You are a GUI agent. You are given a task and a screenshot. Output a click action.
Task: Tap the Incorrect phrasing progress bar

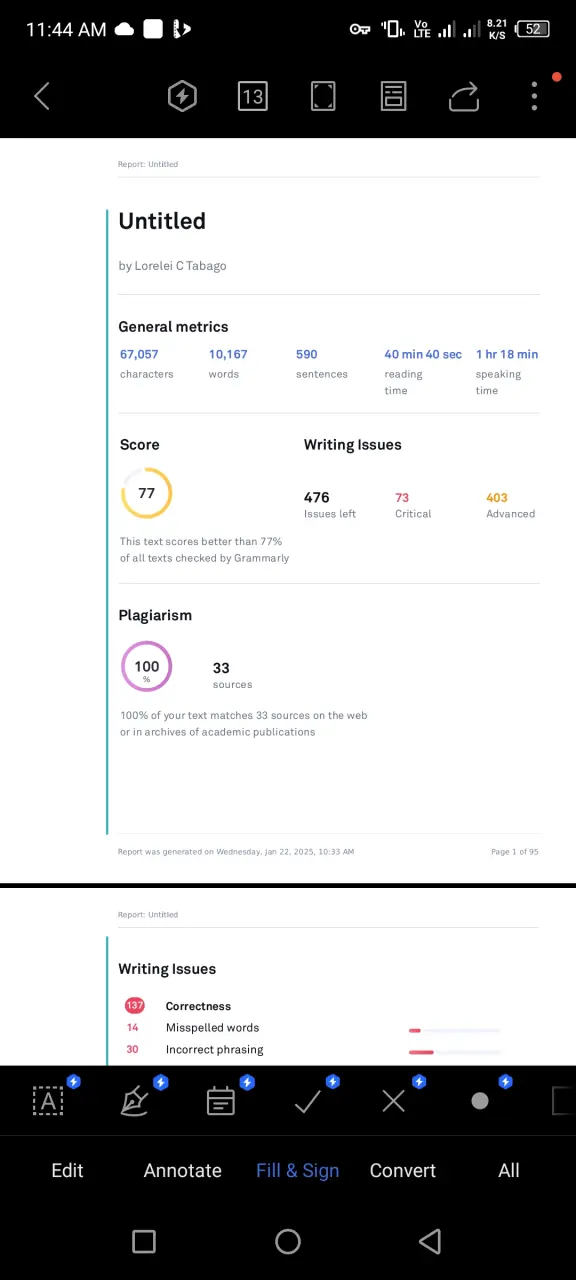(454, 1052)
